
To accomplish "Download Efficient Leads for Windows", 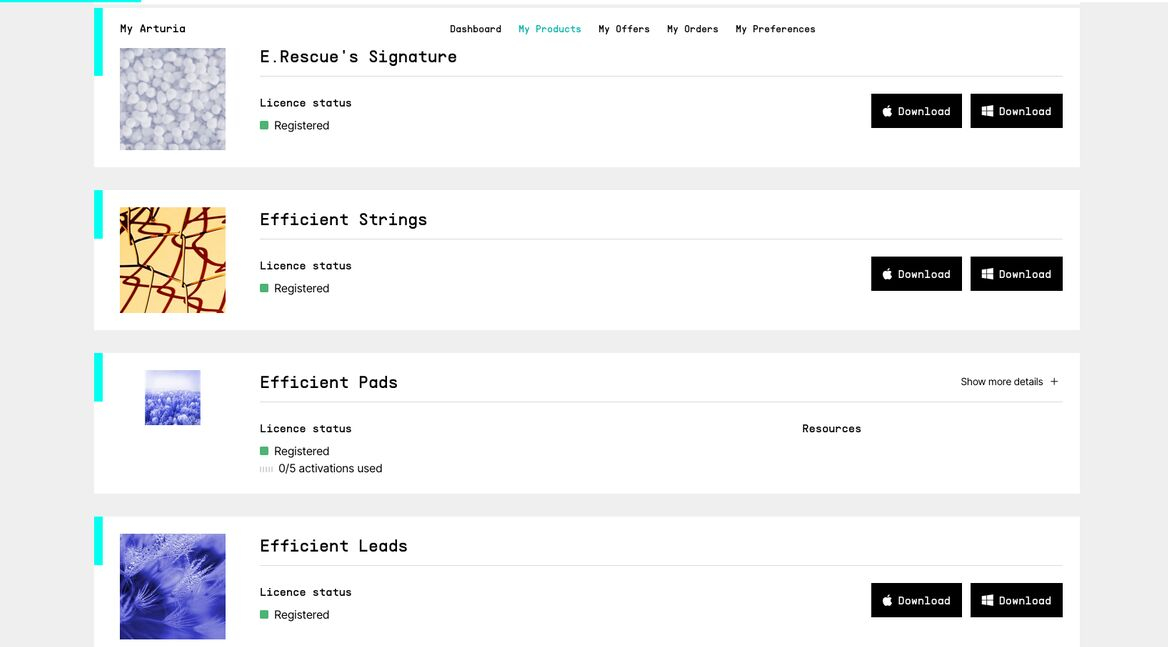I will (x=1016, y=600).
